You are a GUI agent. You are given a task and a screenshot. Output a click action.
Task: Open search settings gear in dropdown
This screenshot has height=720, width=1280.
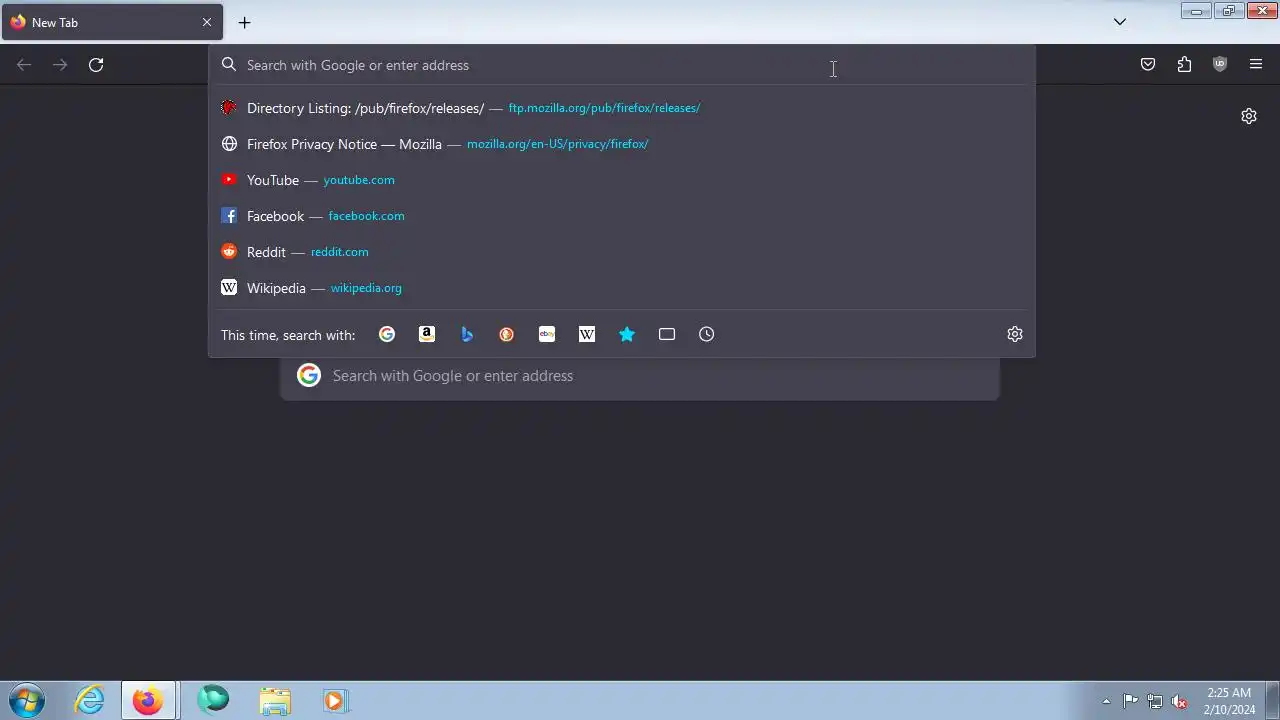(x=1015, y=334)
